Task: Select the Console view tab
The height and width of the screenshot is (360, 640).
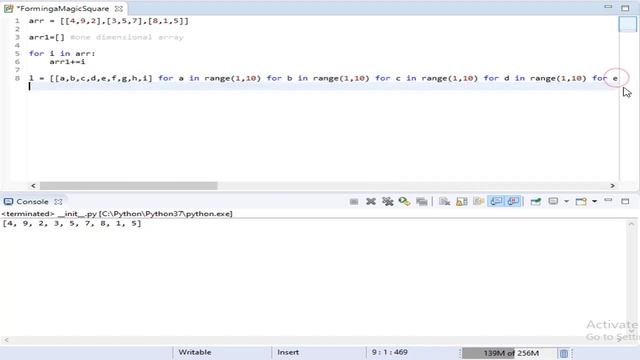Action: [32, 202]
